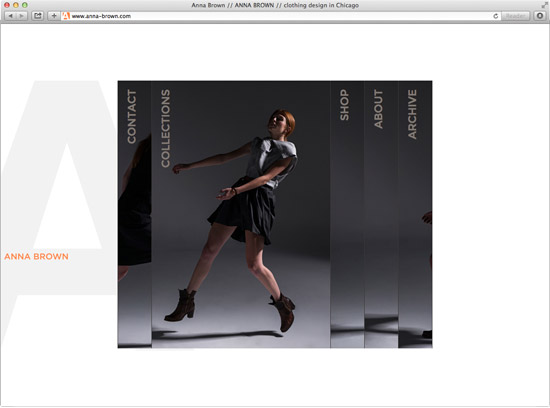Viewport: 550px width, 408px height.
Task: Click the ANNA BROWN orange logo text
Action: point(36,256)
